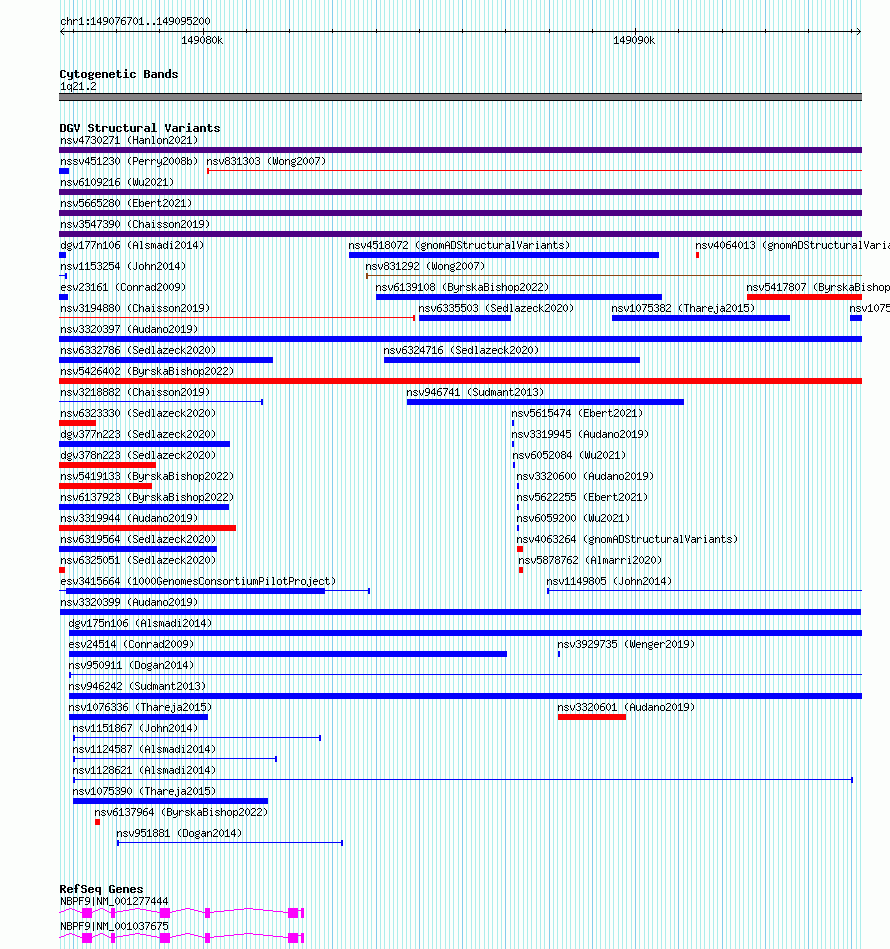
Task: Select nsv5878762 (Almarri2020) label
Action: (x=590, y=560)
